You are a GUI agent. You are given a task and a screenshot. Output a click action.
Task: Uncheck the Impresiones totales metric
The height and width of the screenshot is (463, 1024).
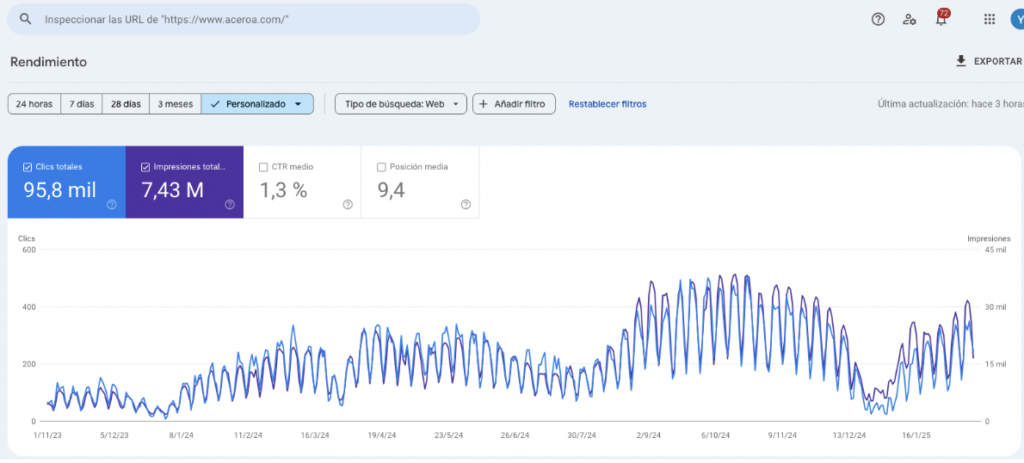145,167
